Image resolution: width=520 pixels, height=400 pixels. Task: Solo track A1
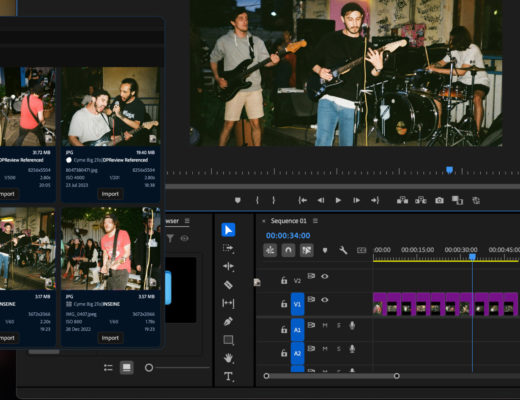coord(339,325)
